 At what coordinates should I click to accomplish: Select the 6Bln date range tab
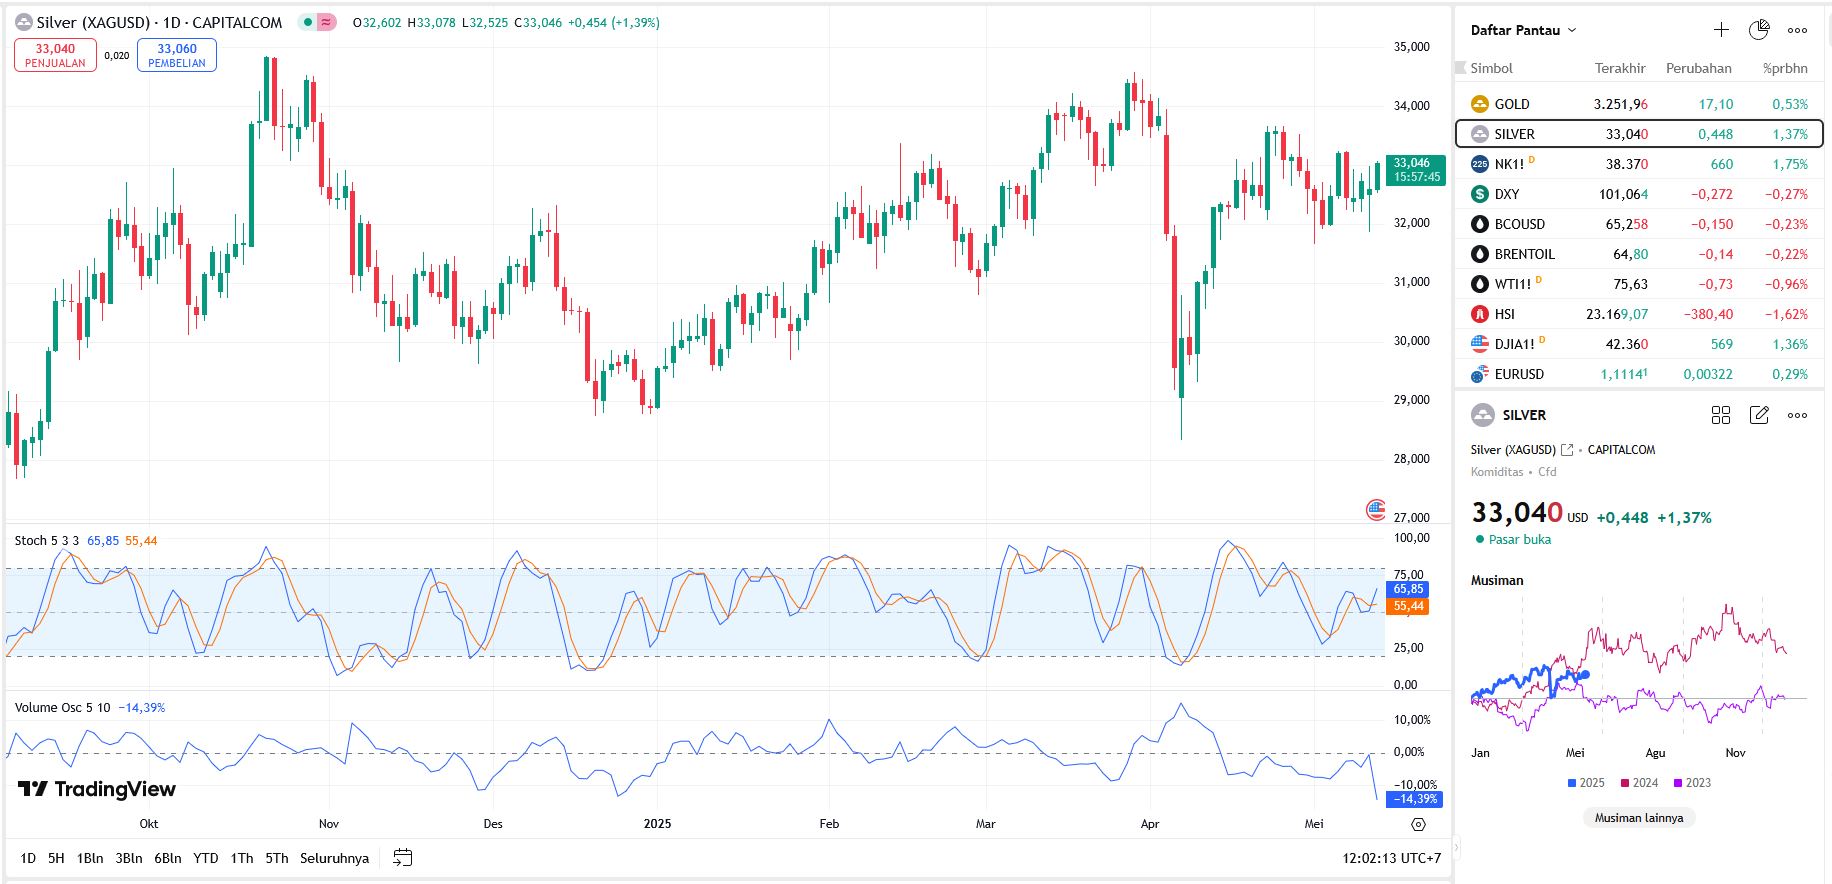coord(167,858)
